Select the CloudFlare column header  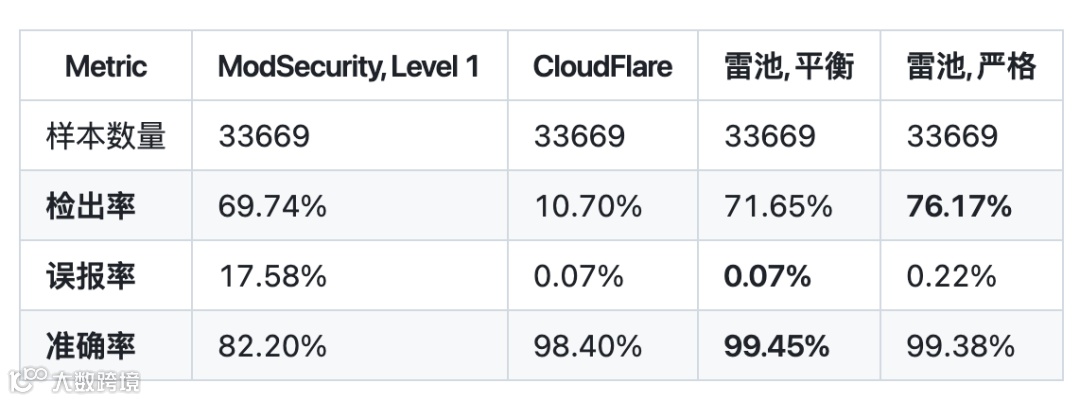(x=602, y=67)
